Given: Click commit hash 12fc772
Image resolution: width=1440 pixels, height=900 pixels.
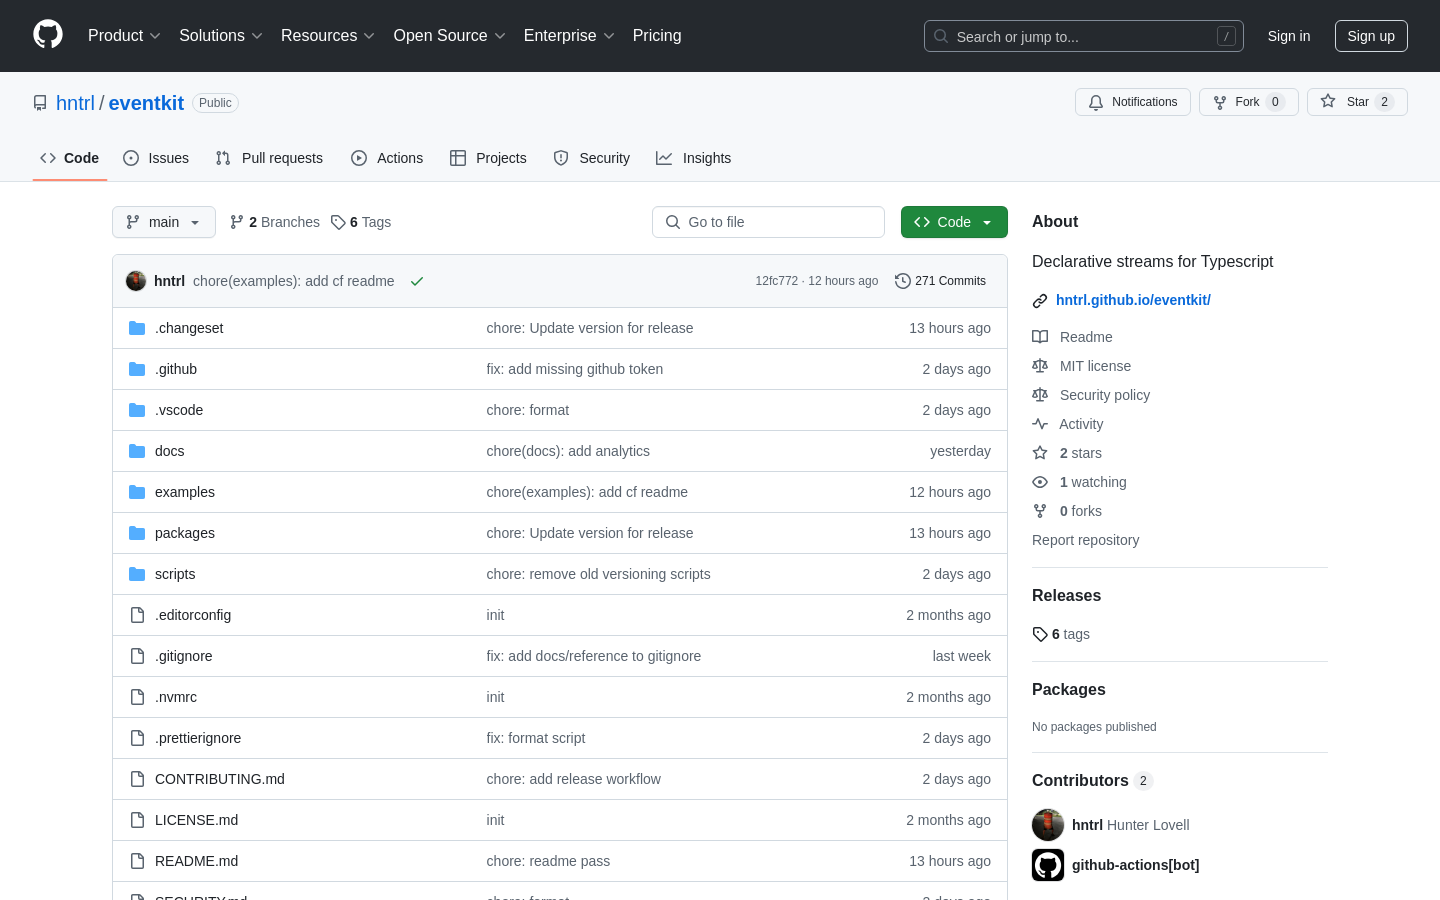Looking at the screenshot, I should [x=777, y=281].
